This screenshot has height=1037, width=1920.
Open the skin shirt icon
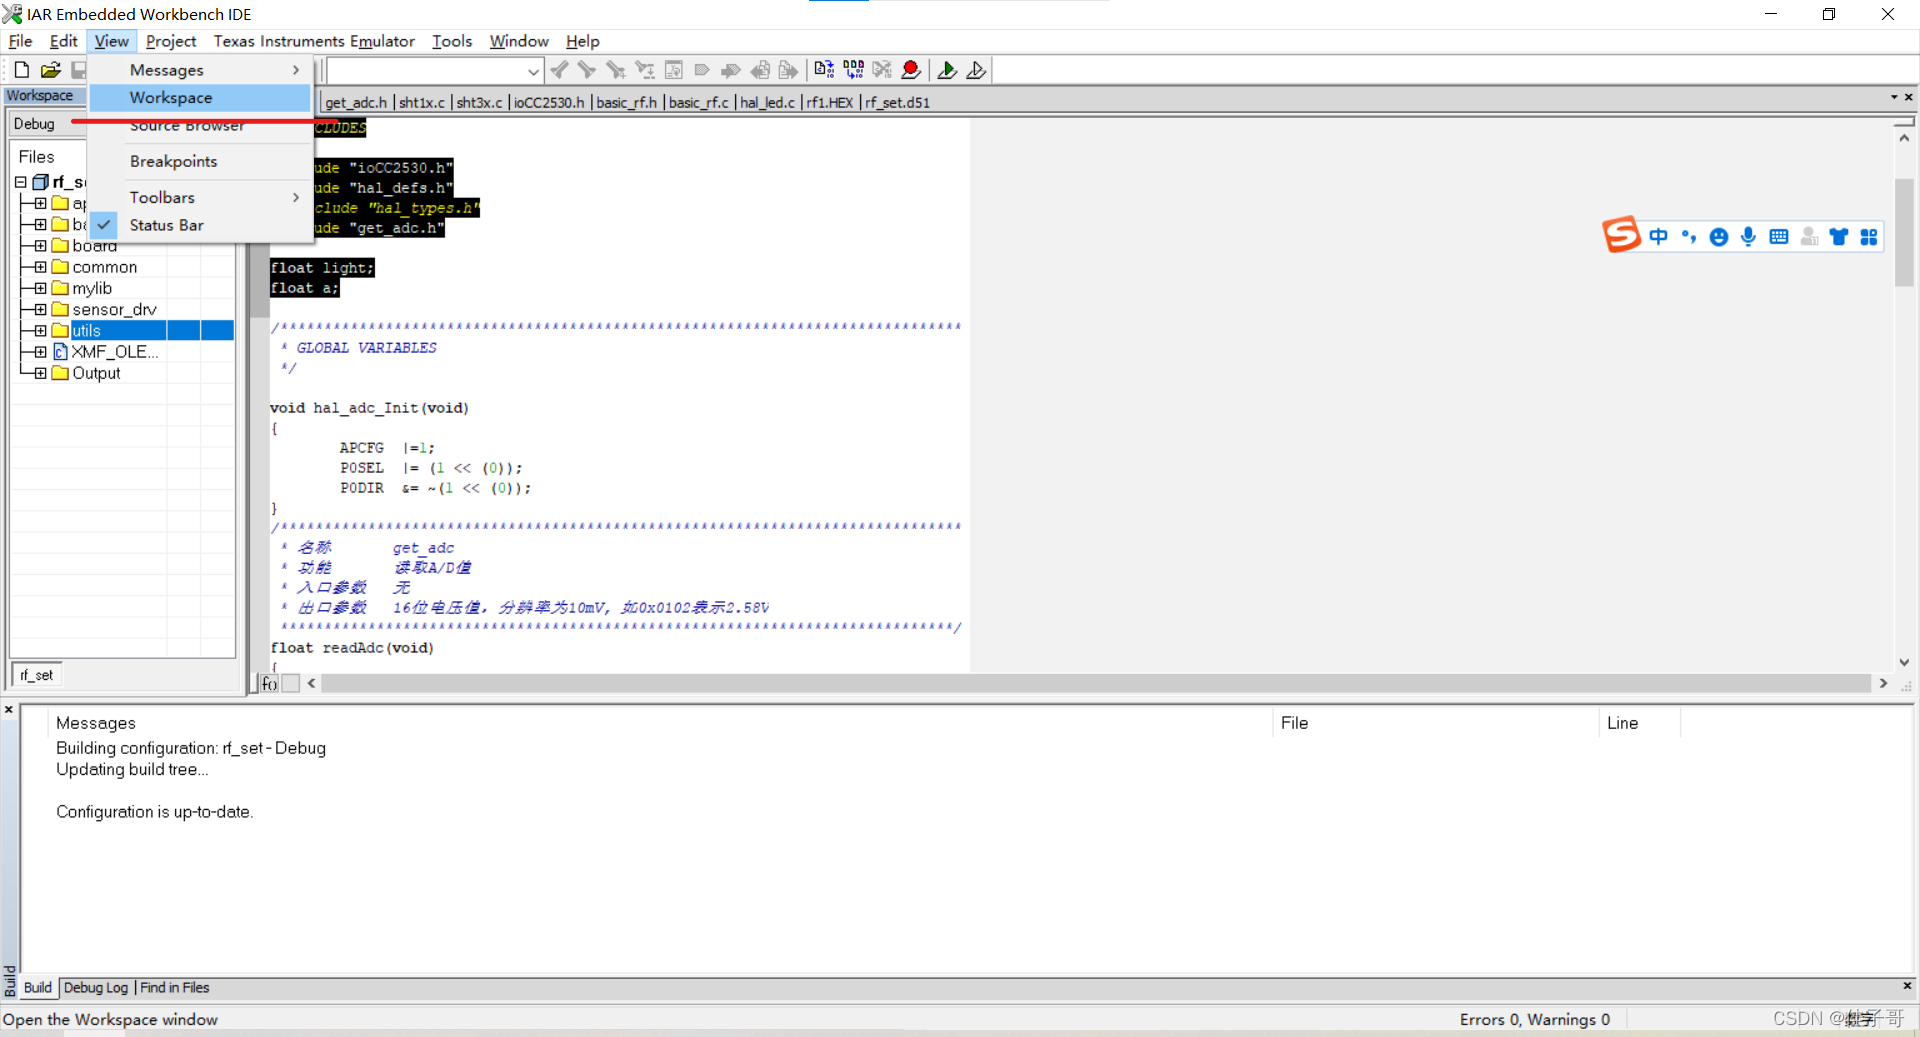pyautogui.click(x=1839, y=237)
